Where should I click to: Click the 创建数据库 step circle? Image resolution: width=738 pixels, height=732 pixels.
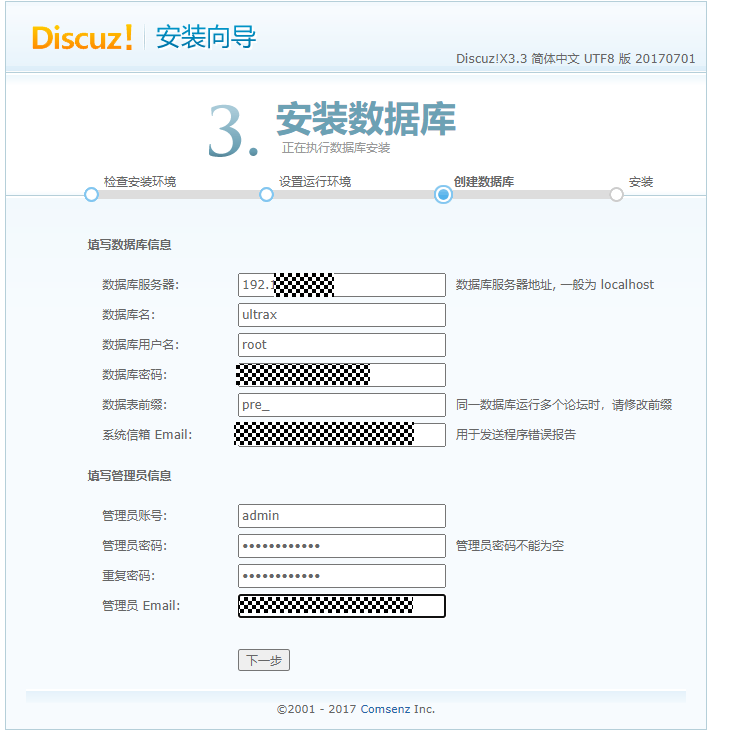pos(443,194)
